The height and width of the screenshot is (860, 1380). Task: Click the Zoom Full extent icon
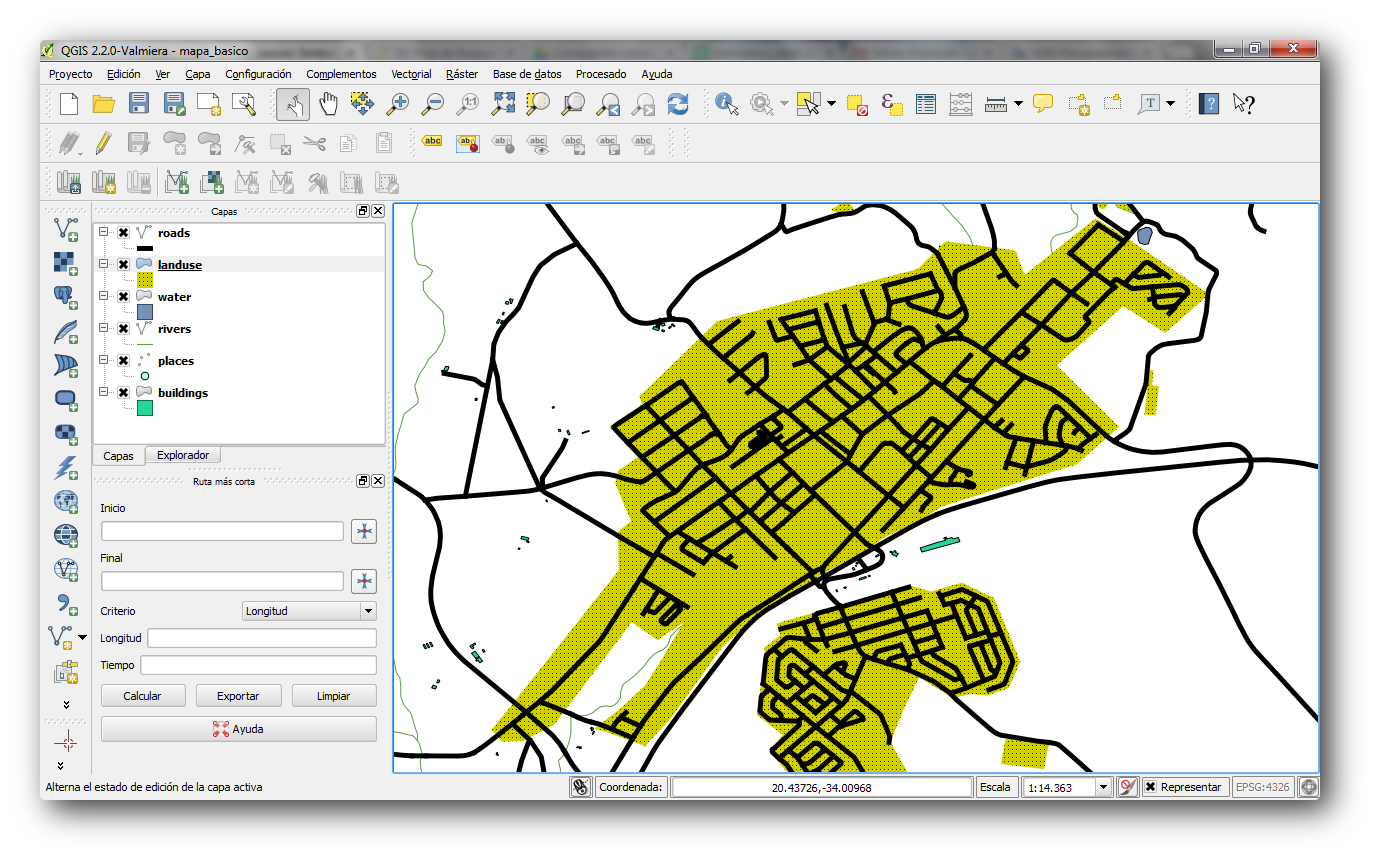tap(503, 103)
